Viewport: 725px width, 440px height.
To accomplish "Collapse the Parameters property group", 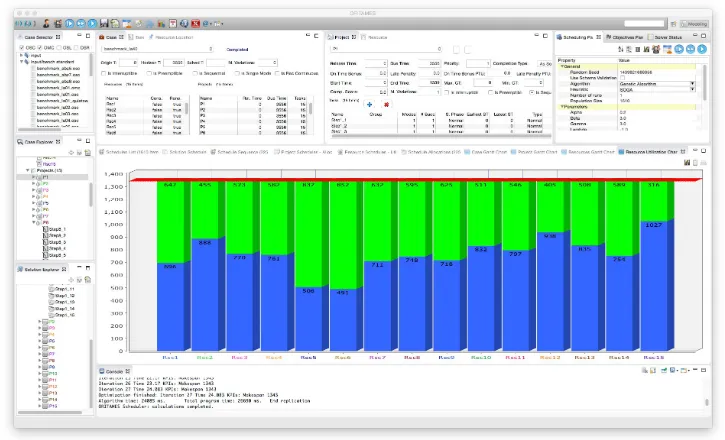I will point(562,107).
